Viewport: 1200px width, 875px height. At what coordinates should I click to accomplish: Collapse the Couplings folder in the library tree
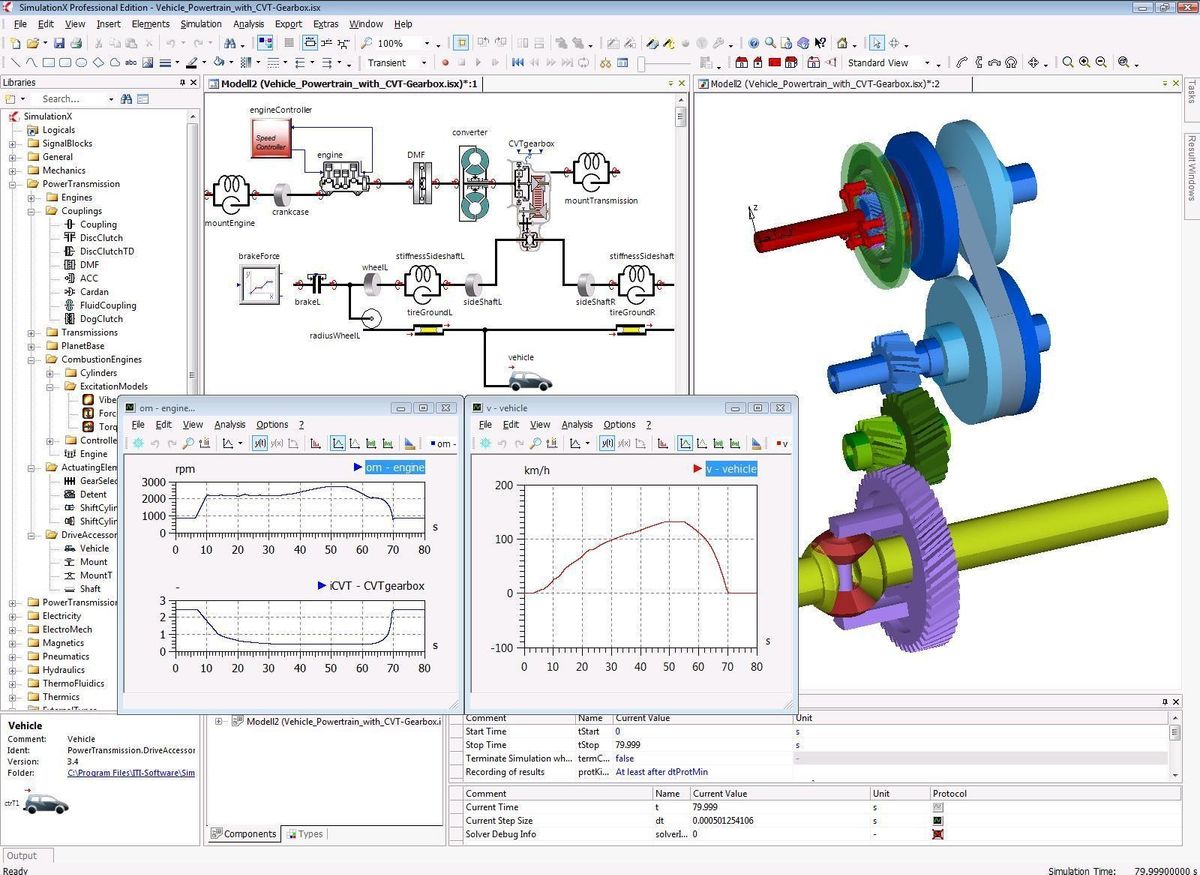[x=31, y=211]
